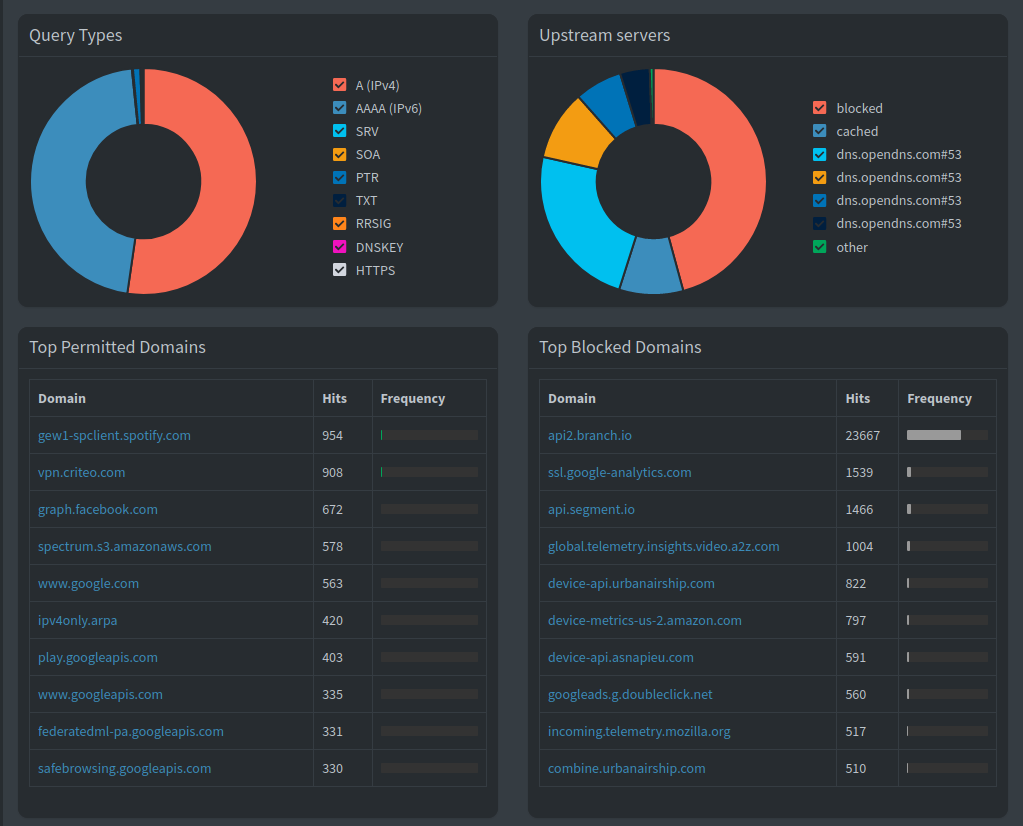Click the Domain header in Top Blocked Domains

click(572, 399)
